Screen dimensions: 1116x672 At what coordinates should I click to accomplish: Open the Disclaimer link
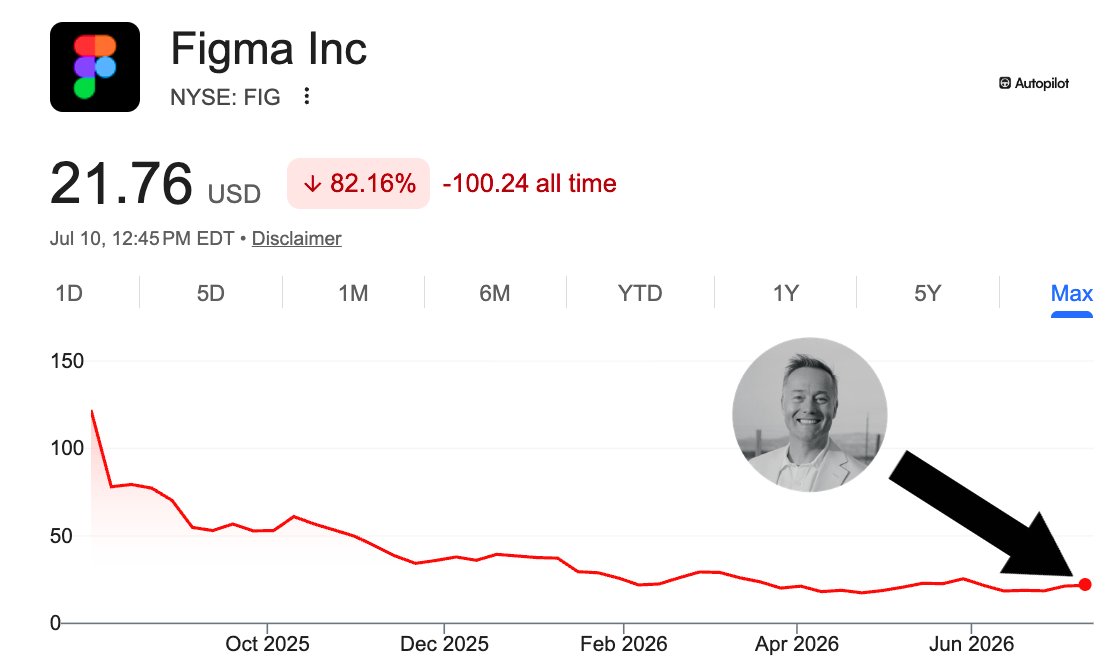click(297, 238)
